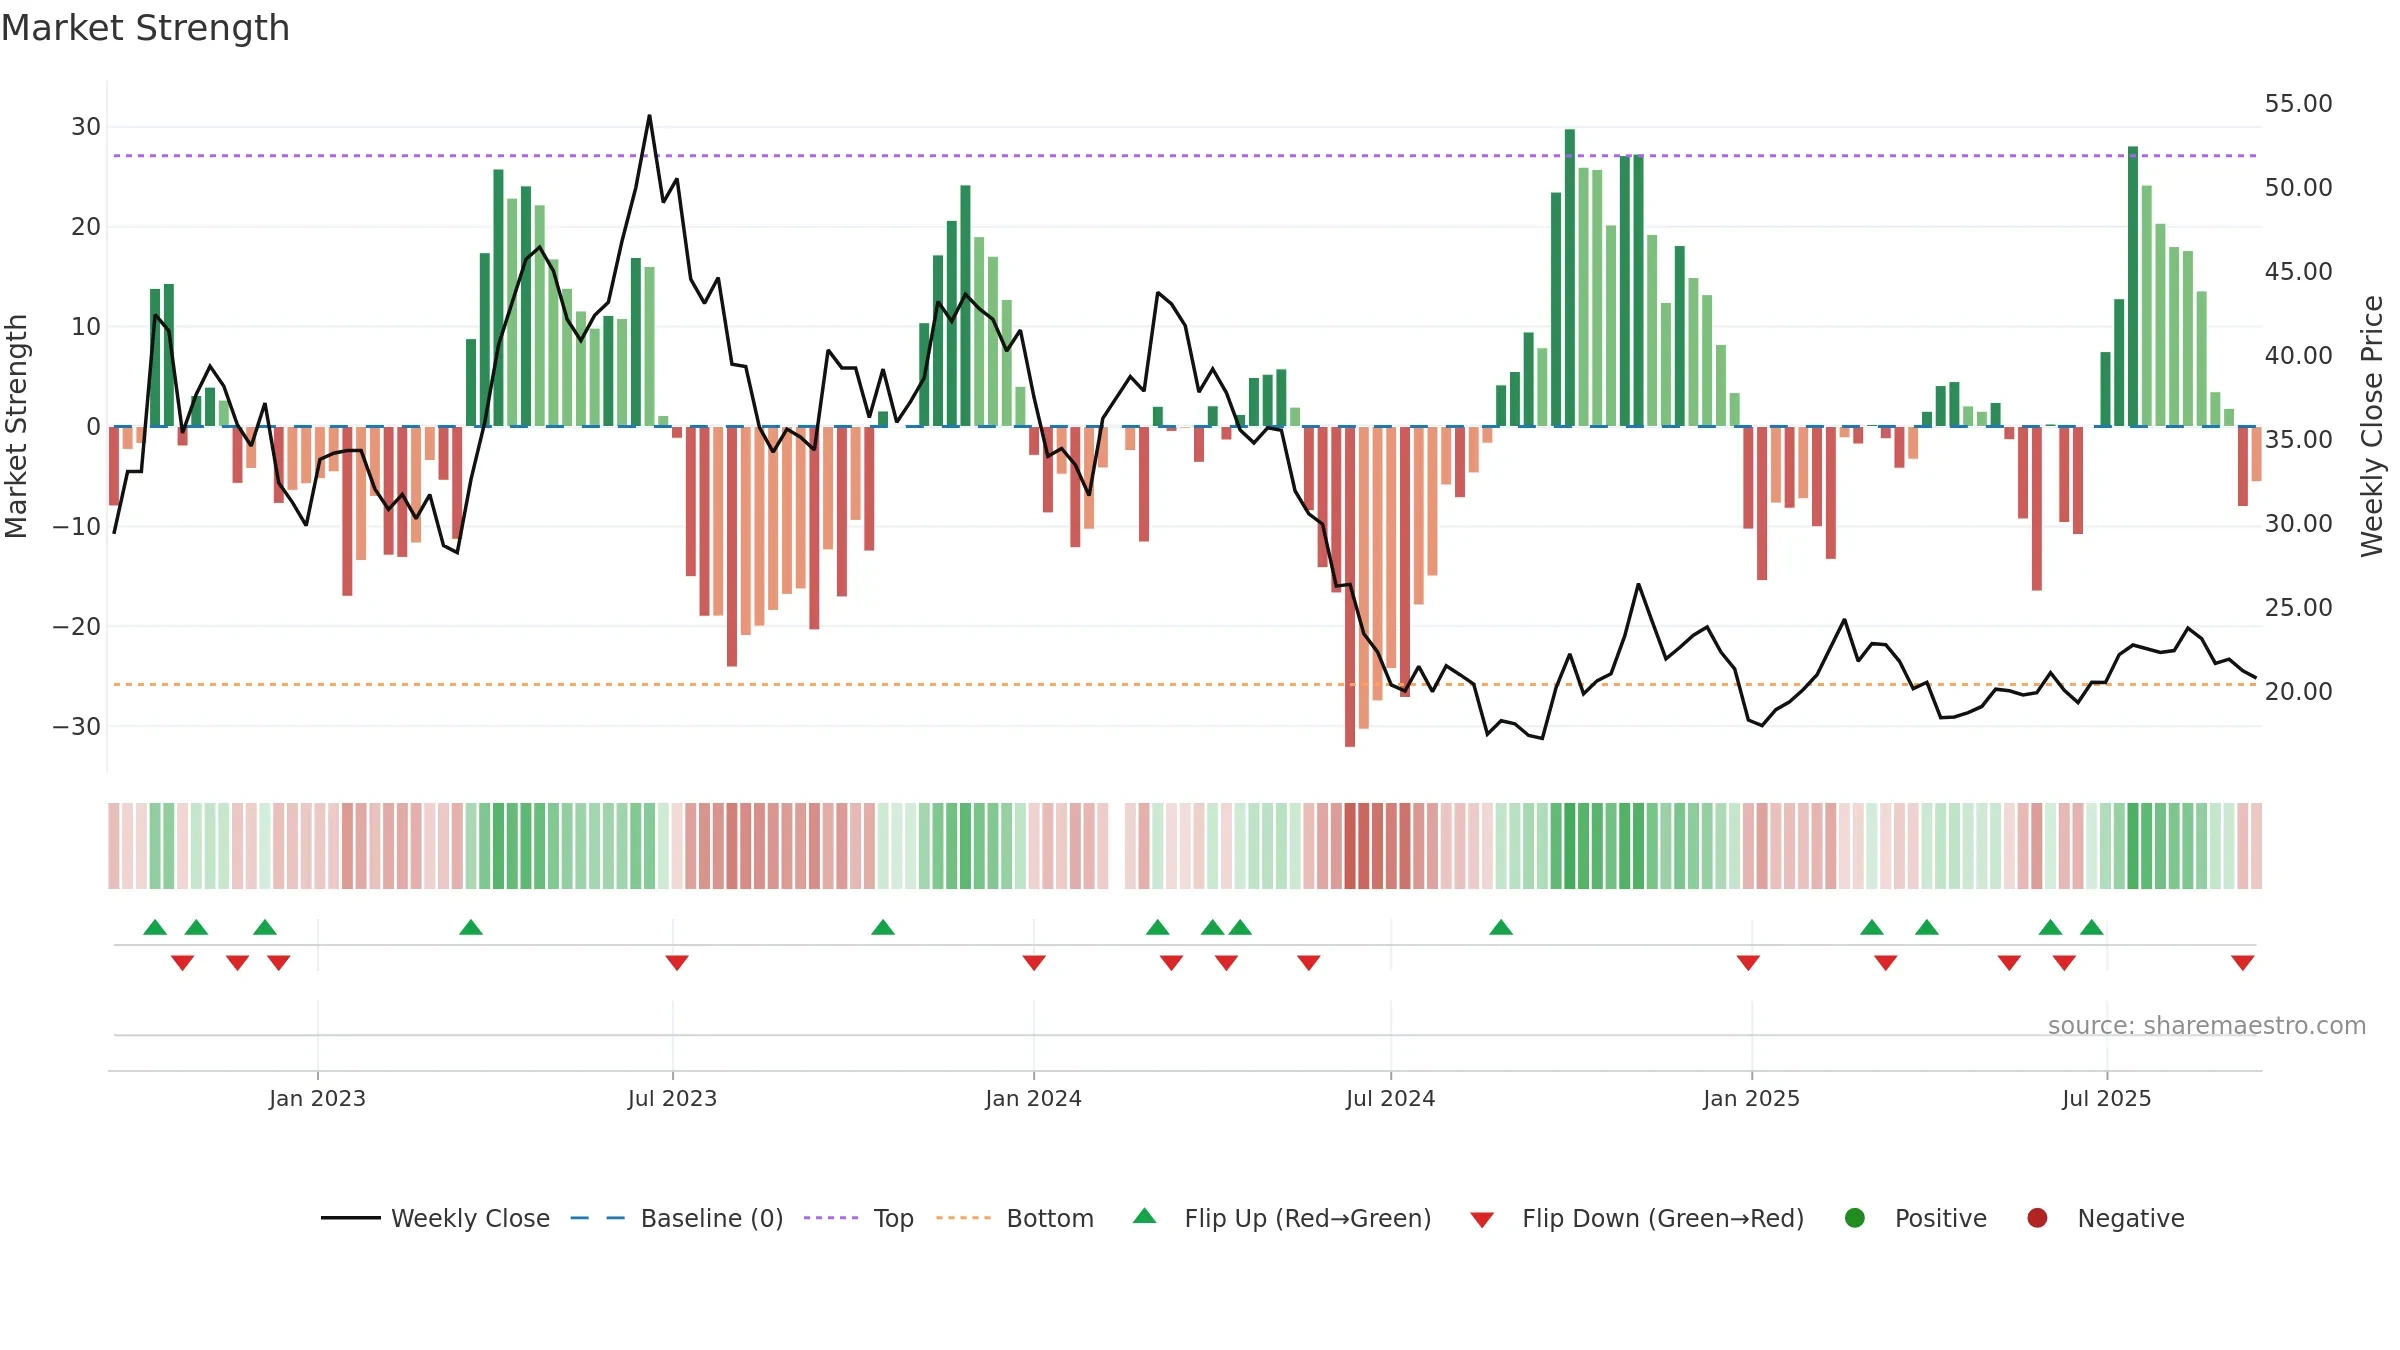The height and width of the screenshot is (1350, 2400).
Task: Click the red flip-down marker at Jul 2023
Action: click(677, 963)
